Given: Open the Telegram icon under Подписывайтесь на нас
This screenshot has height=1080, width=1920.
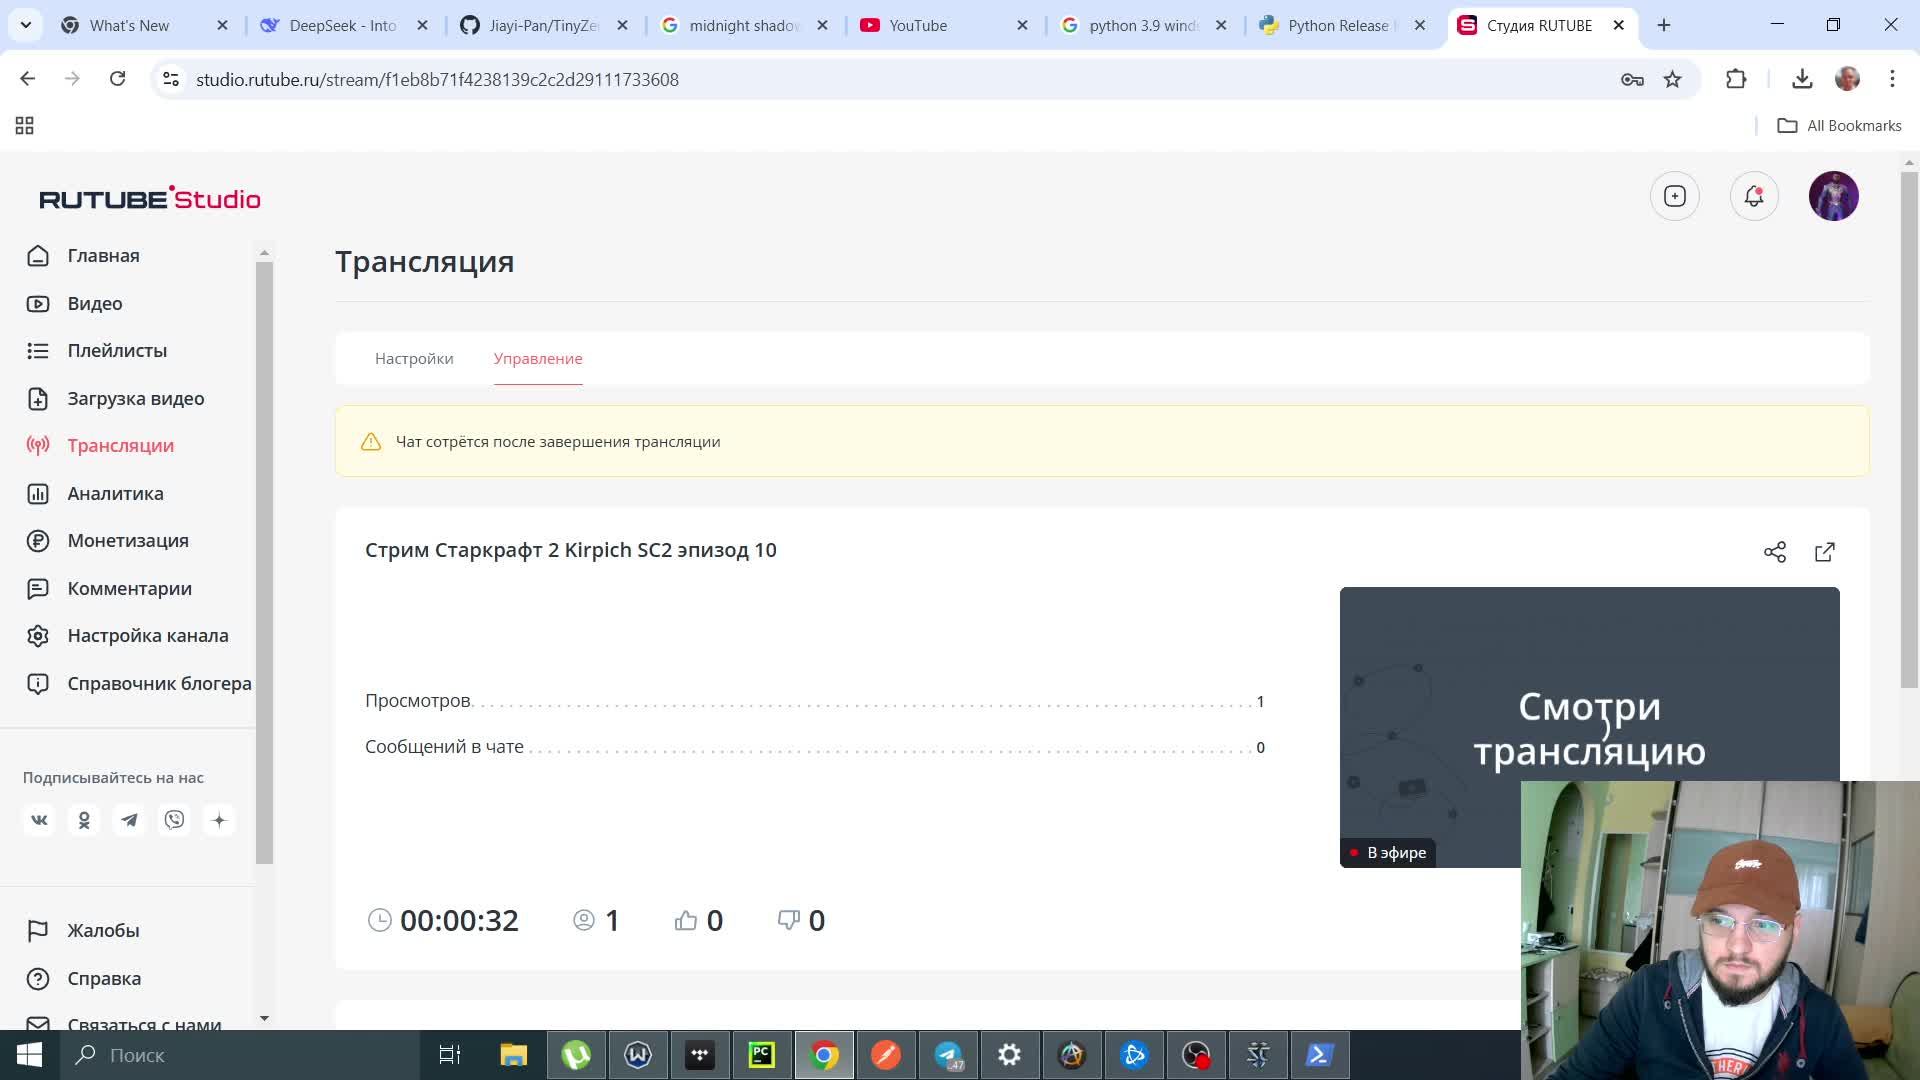Looking at the screenshot, I should (x=129, y=820).
